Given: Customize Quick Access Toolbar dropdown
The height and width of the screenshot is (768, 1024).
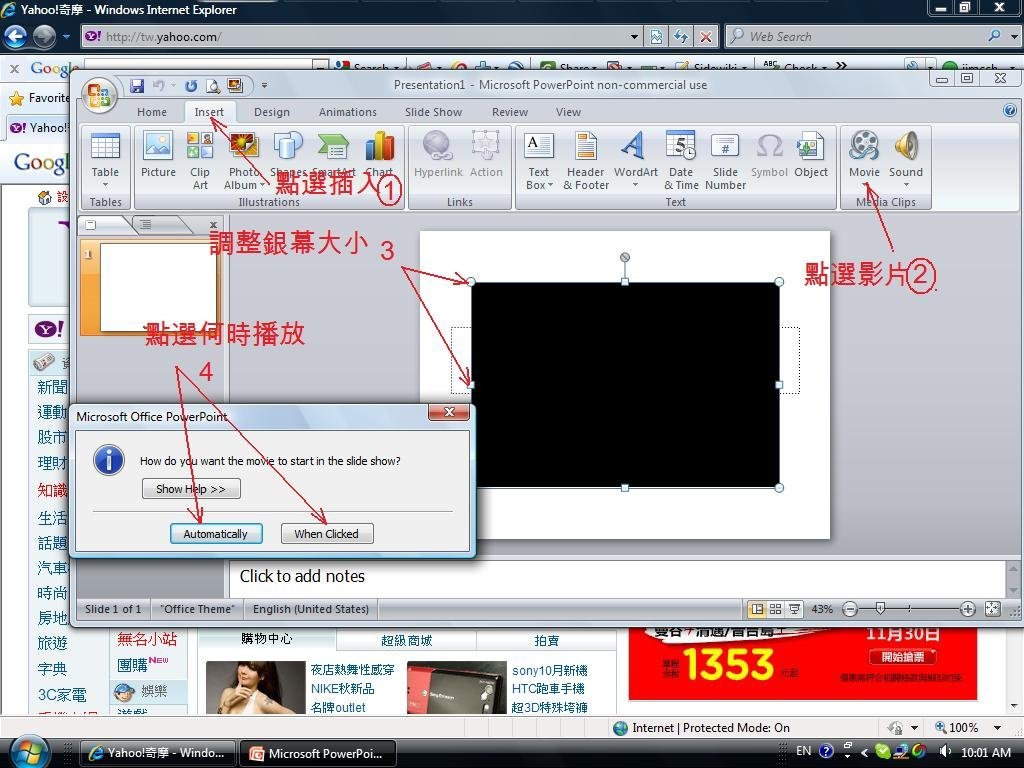Looking at the screenshot, I should pyautogui.click(x=264, y=86).
